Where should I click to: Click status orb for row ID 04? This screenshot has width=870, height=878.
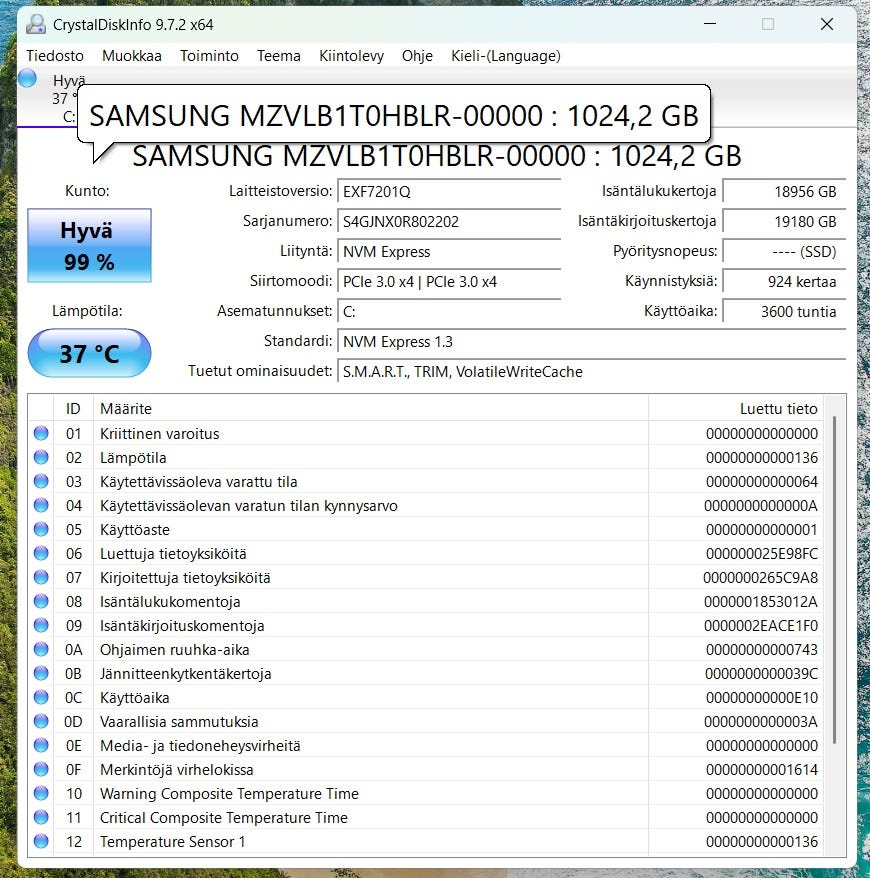coord(41,505)
